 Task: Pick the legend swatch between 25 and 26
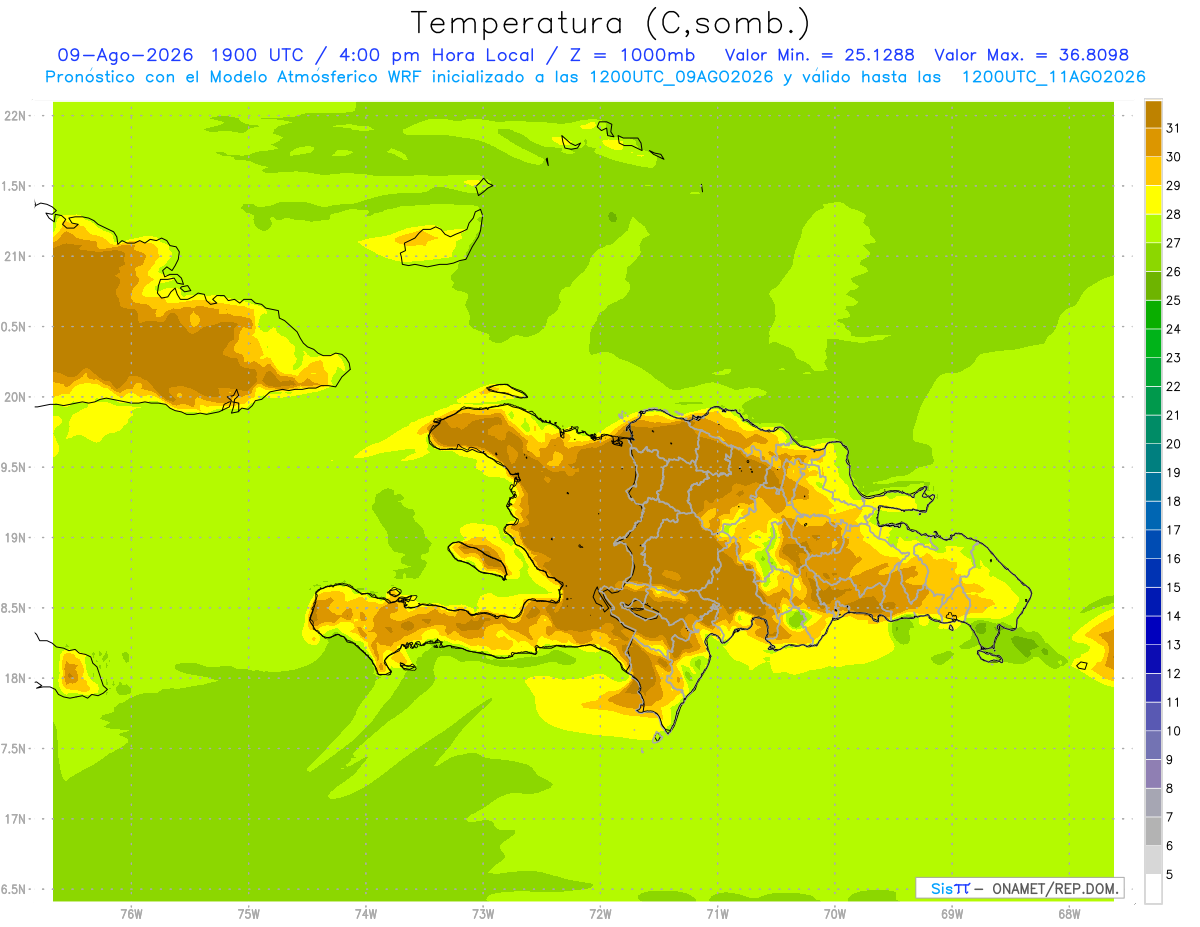1153,286
